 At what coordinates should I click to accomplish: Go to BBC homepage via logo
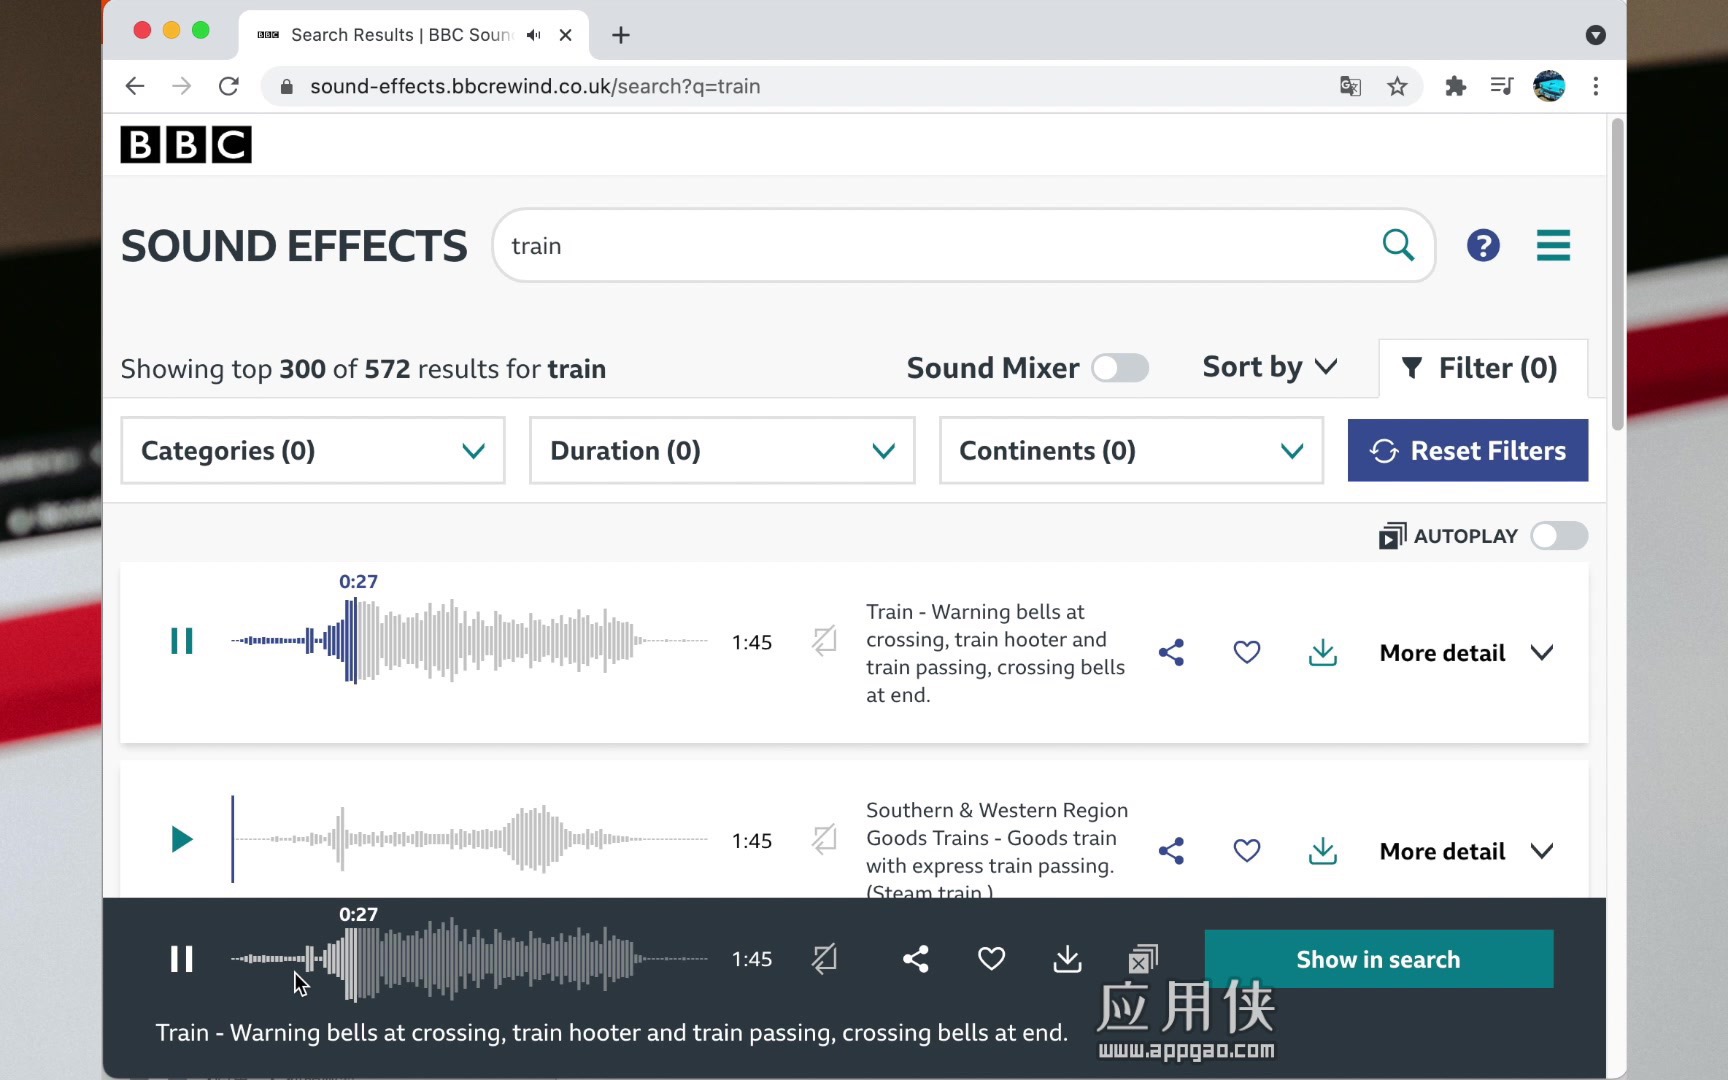pos(186,145)
